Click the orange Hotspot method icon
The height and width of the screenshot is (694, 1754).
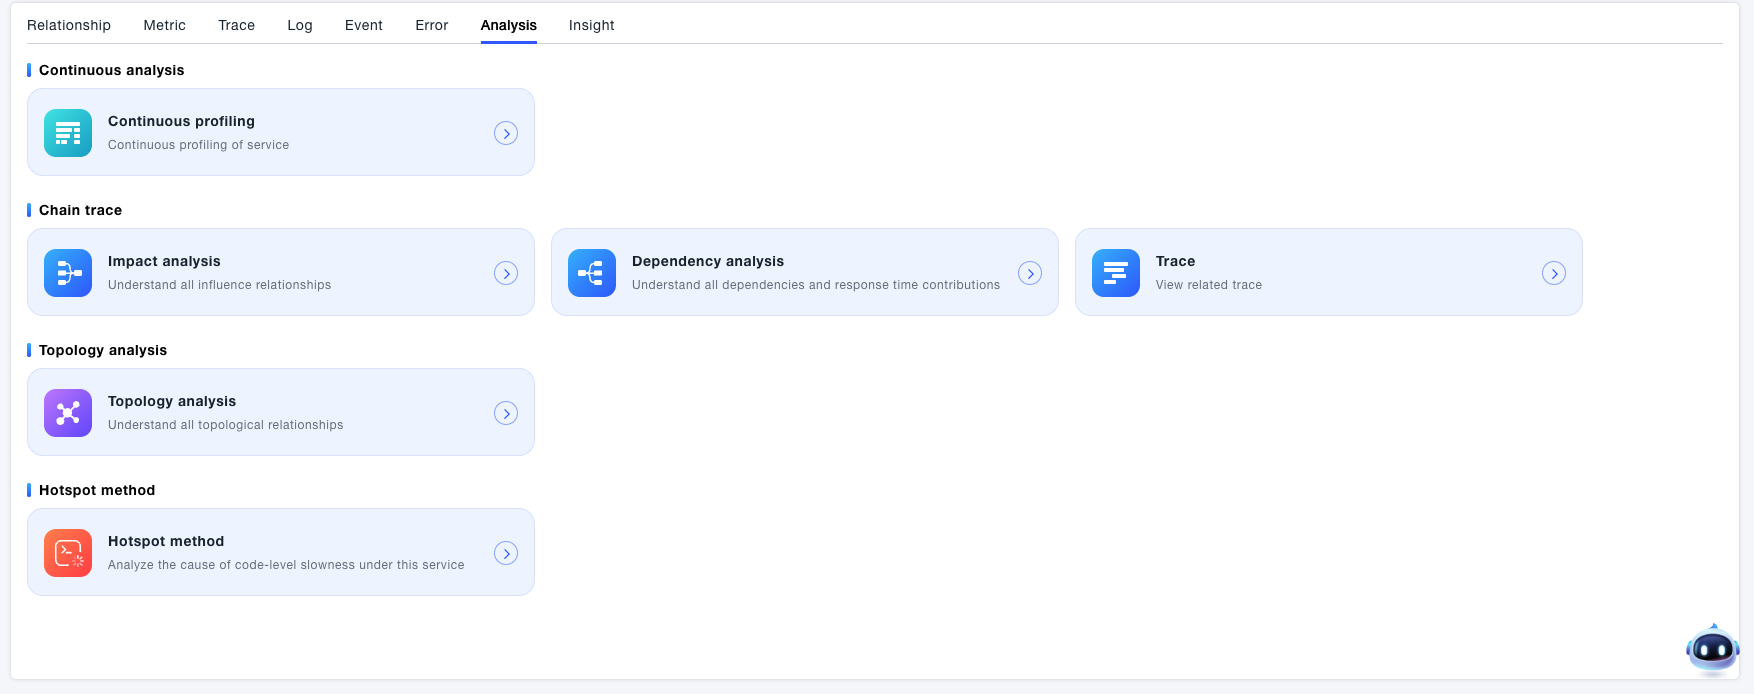coord(68,553)
